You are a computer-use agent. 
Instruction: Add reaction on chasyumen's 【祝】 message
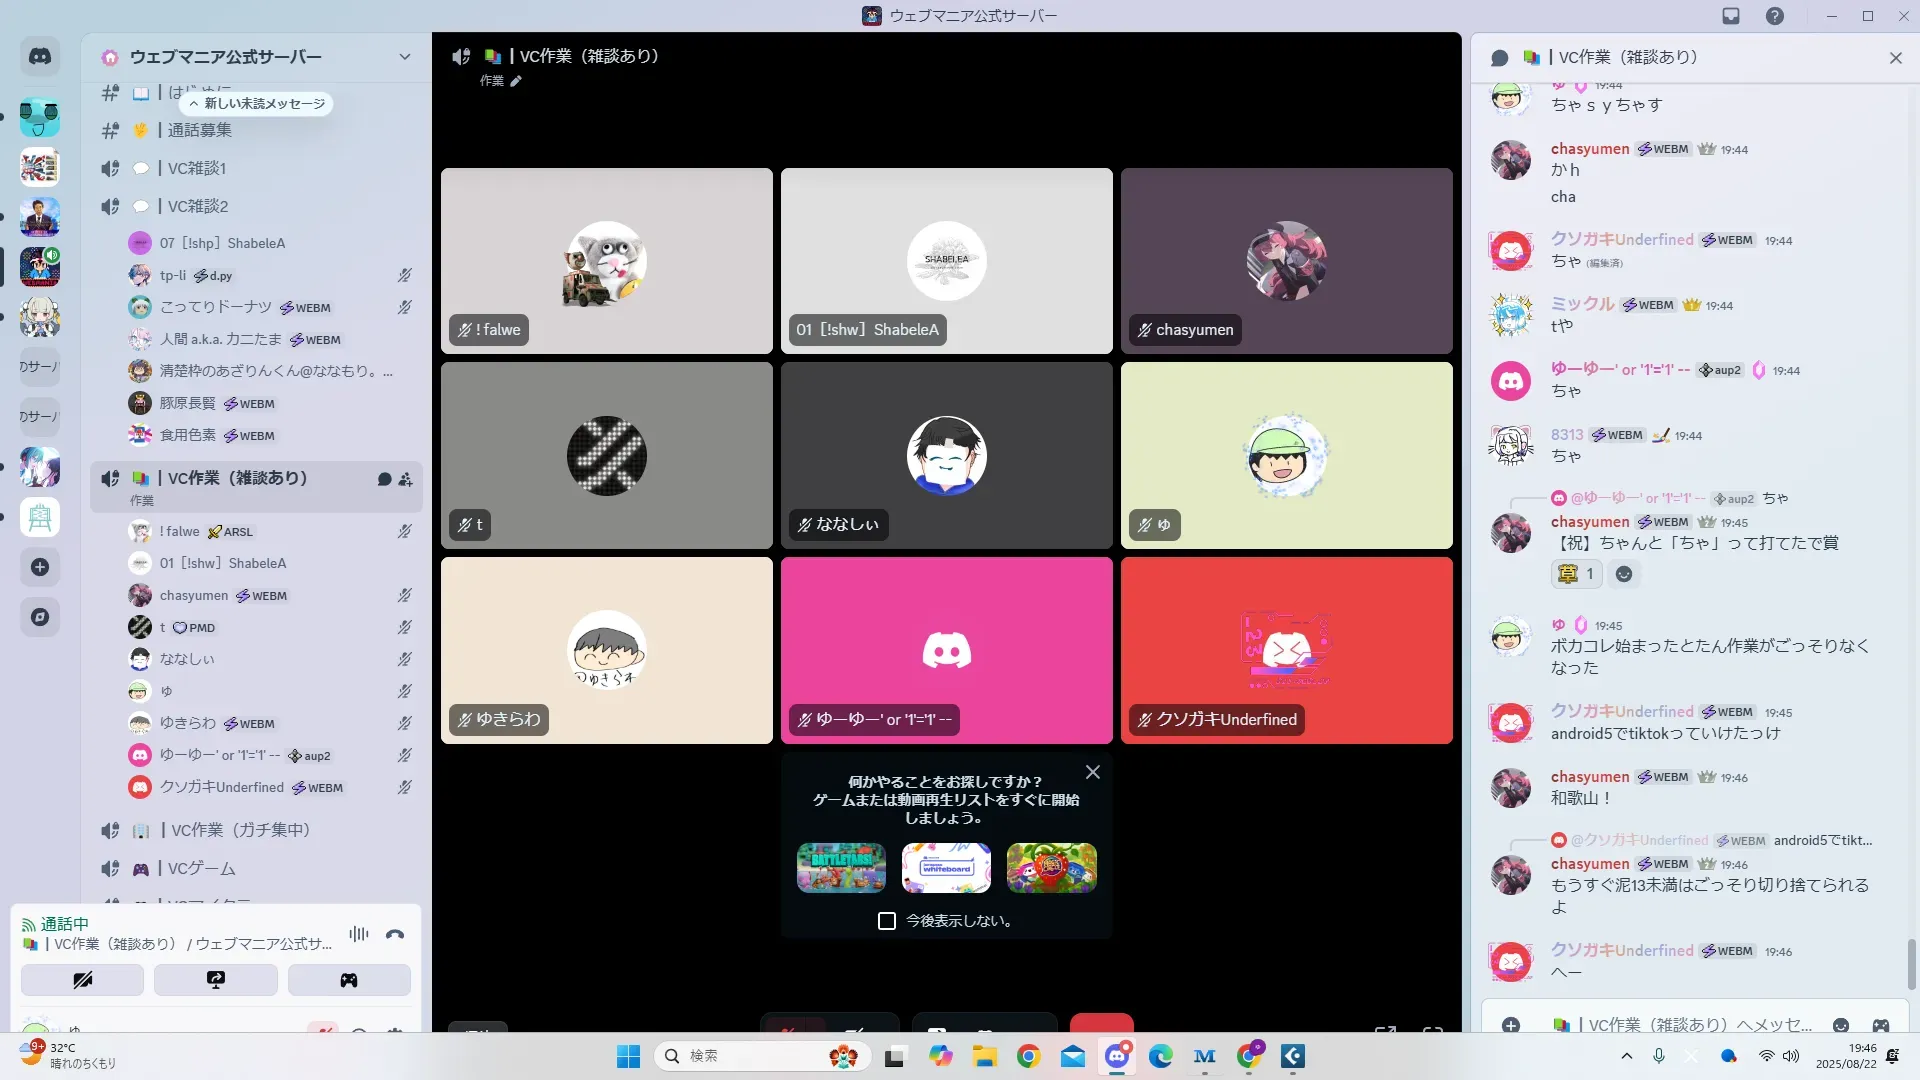[1624, 574]
